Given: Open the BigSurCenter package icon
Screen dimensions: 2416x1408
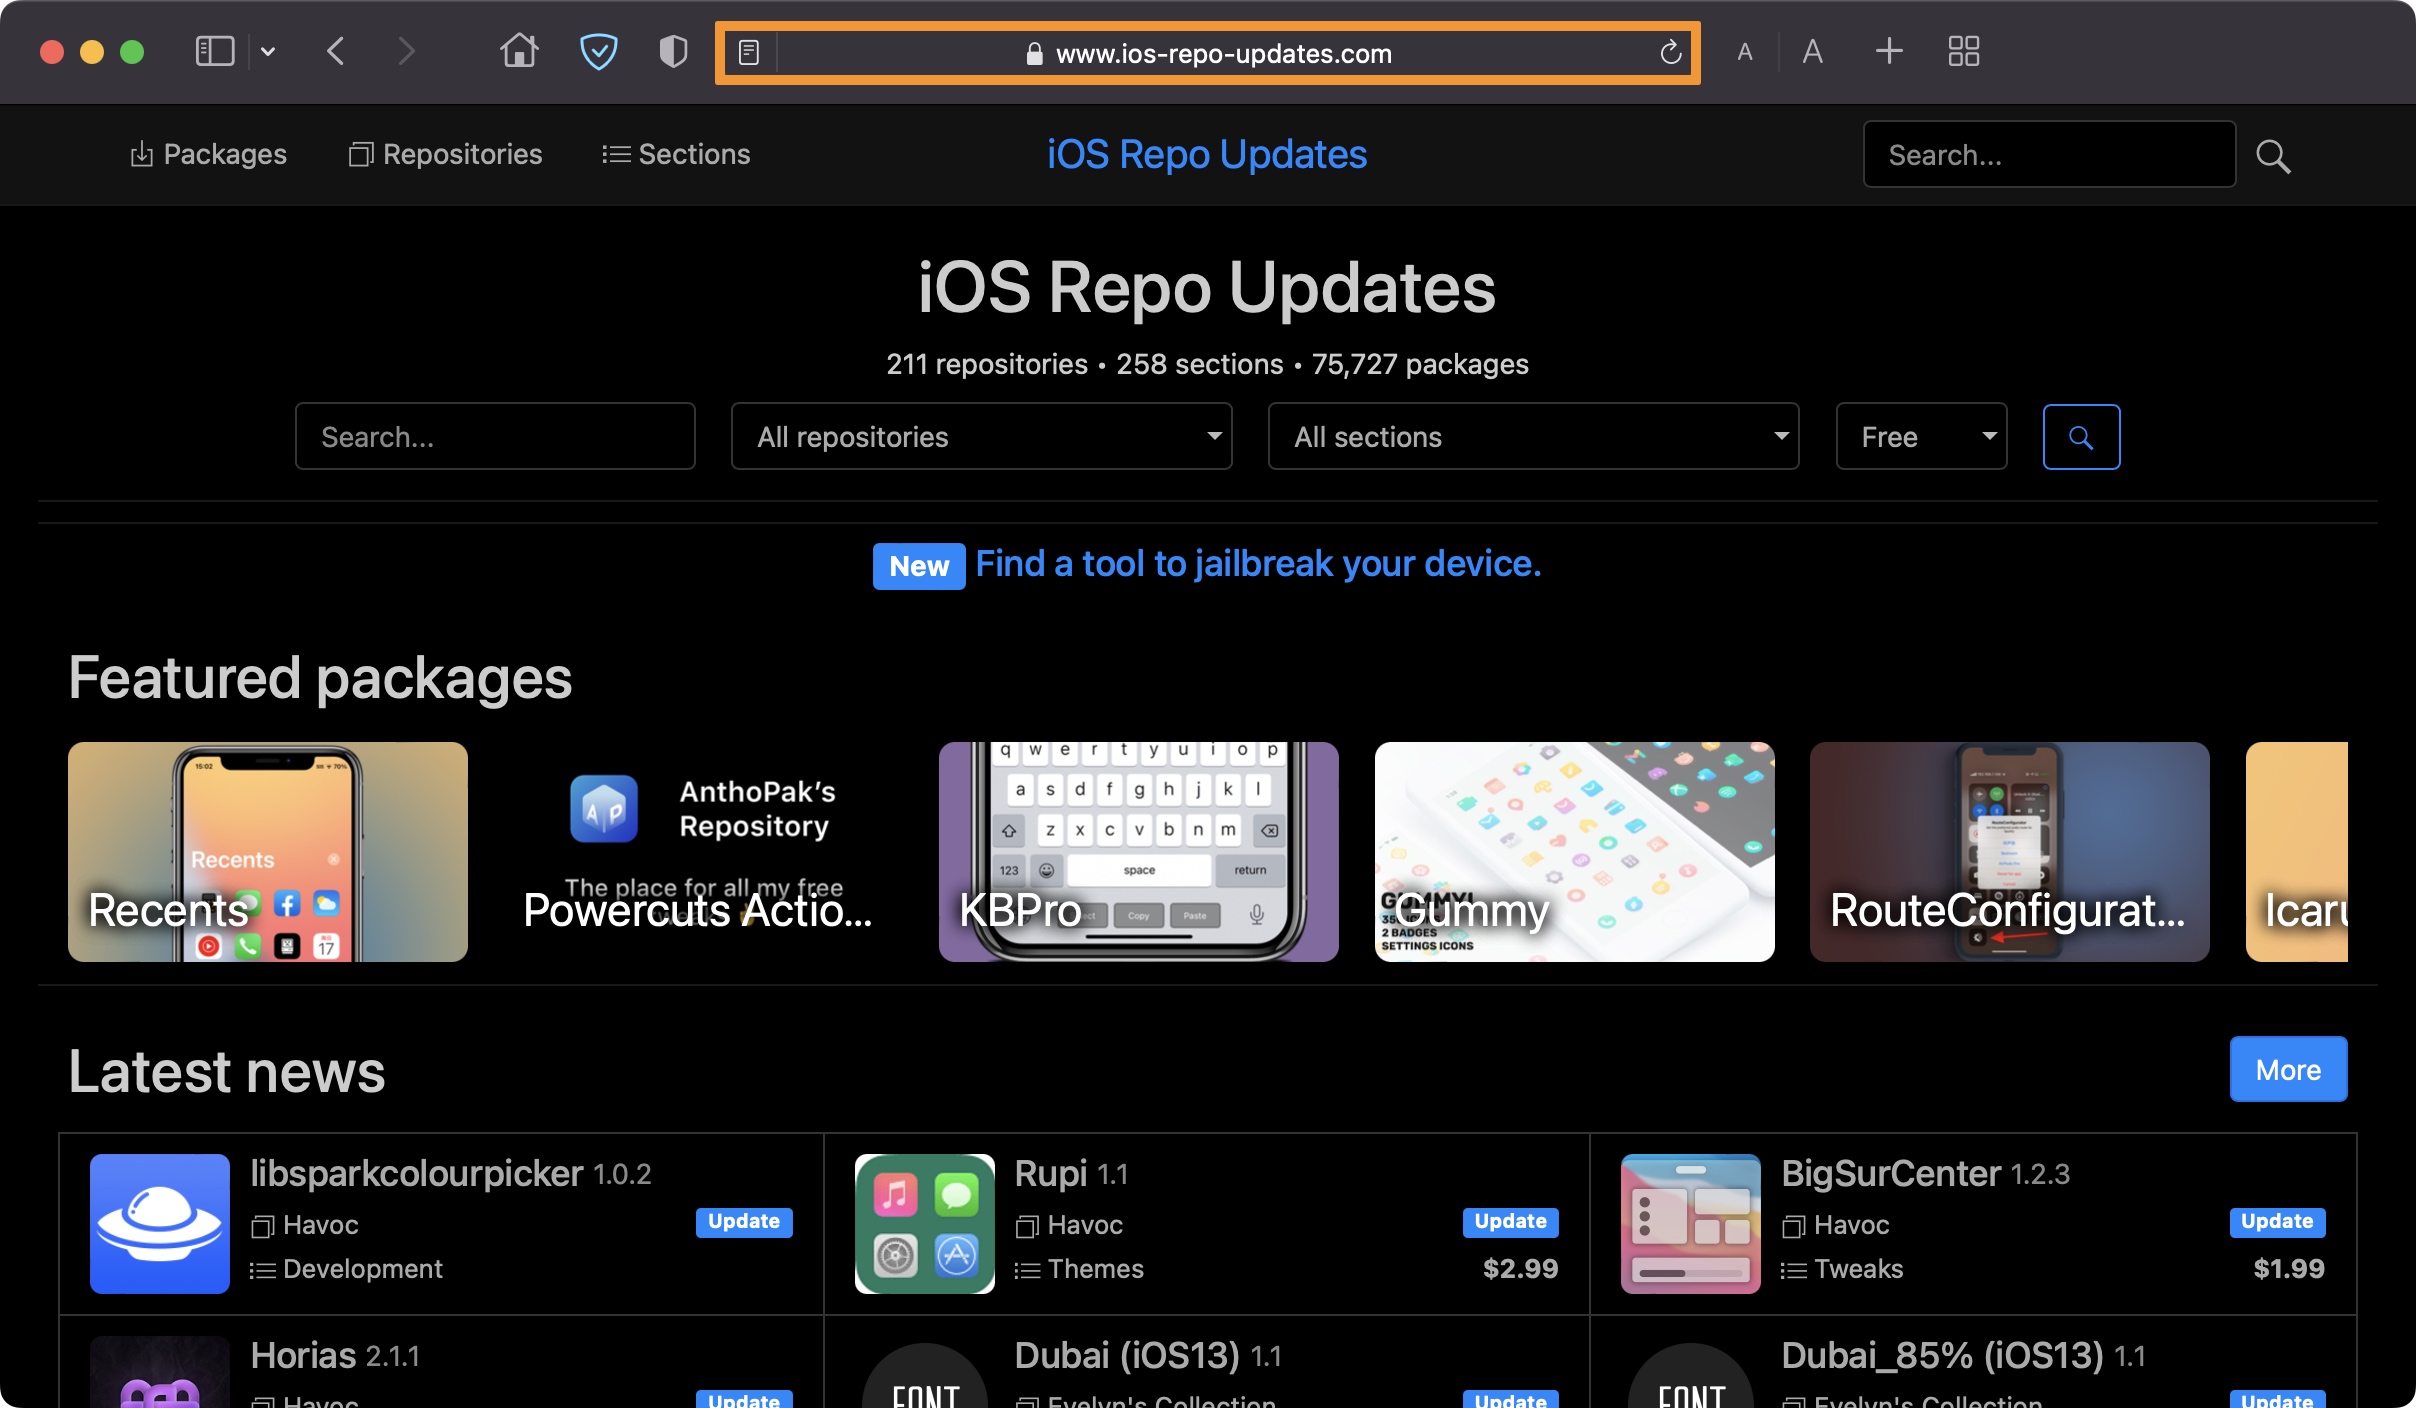Looking at the screenshot, I should 1691,1224.
